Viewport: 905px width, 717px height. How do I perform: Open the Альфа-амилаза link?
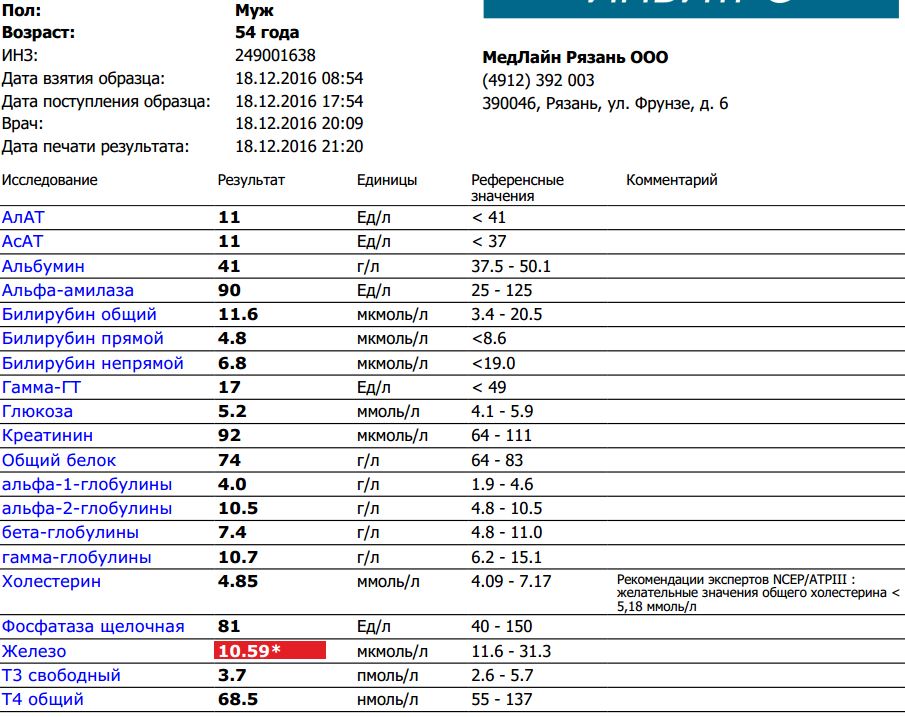tap(68, 290)
